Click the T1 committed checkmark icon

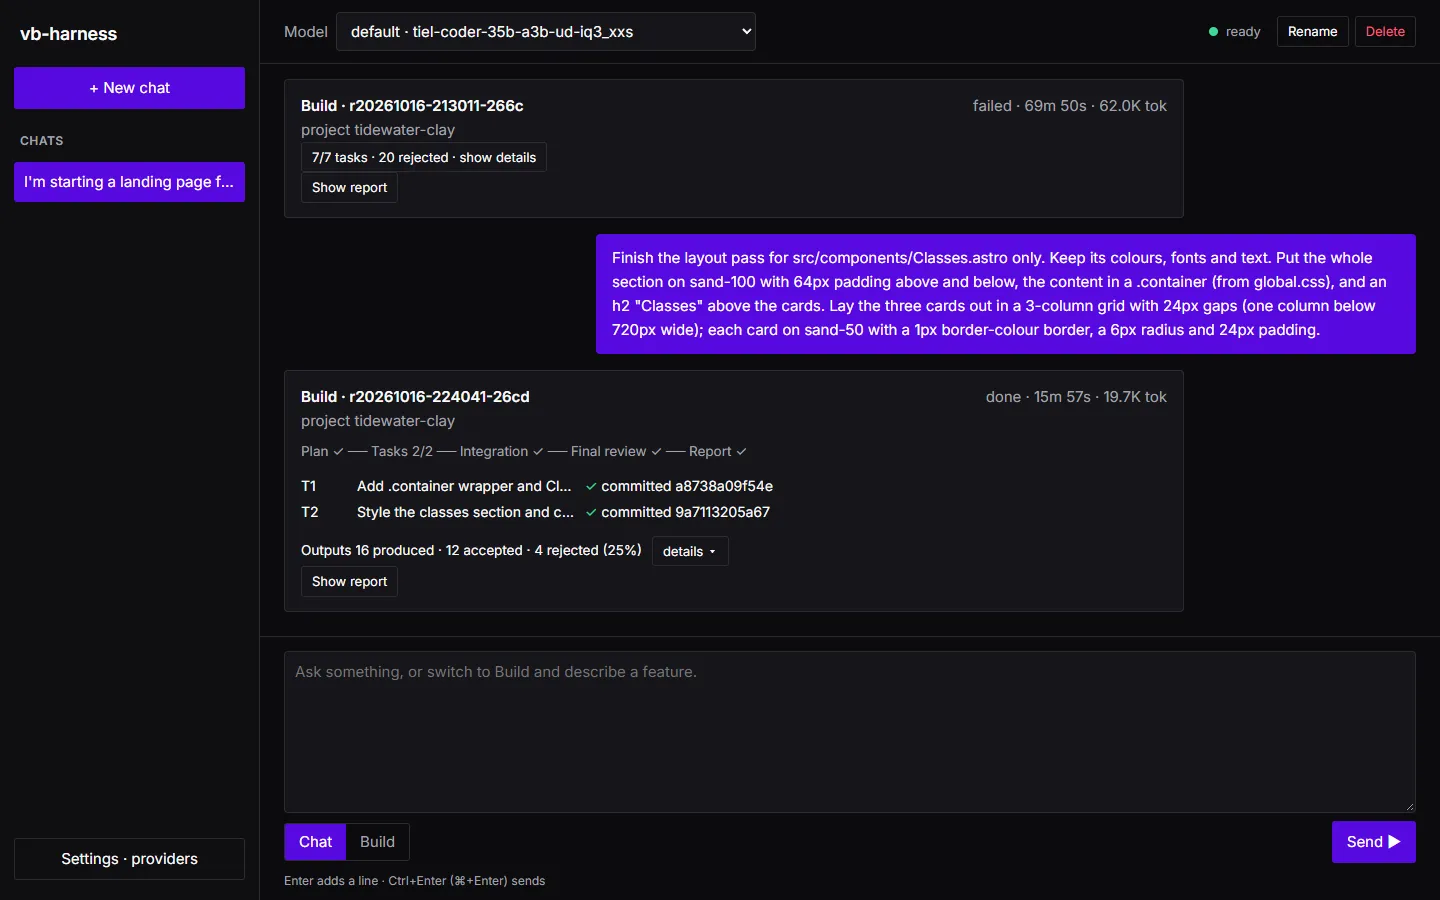tap(591, 487)
